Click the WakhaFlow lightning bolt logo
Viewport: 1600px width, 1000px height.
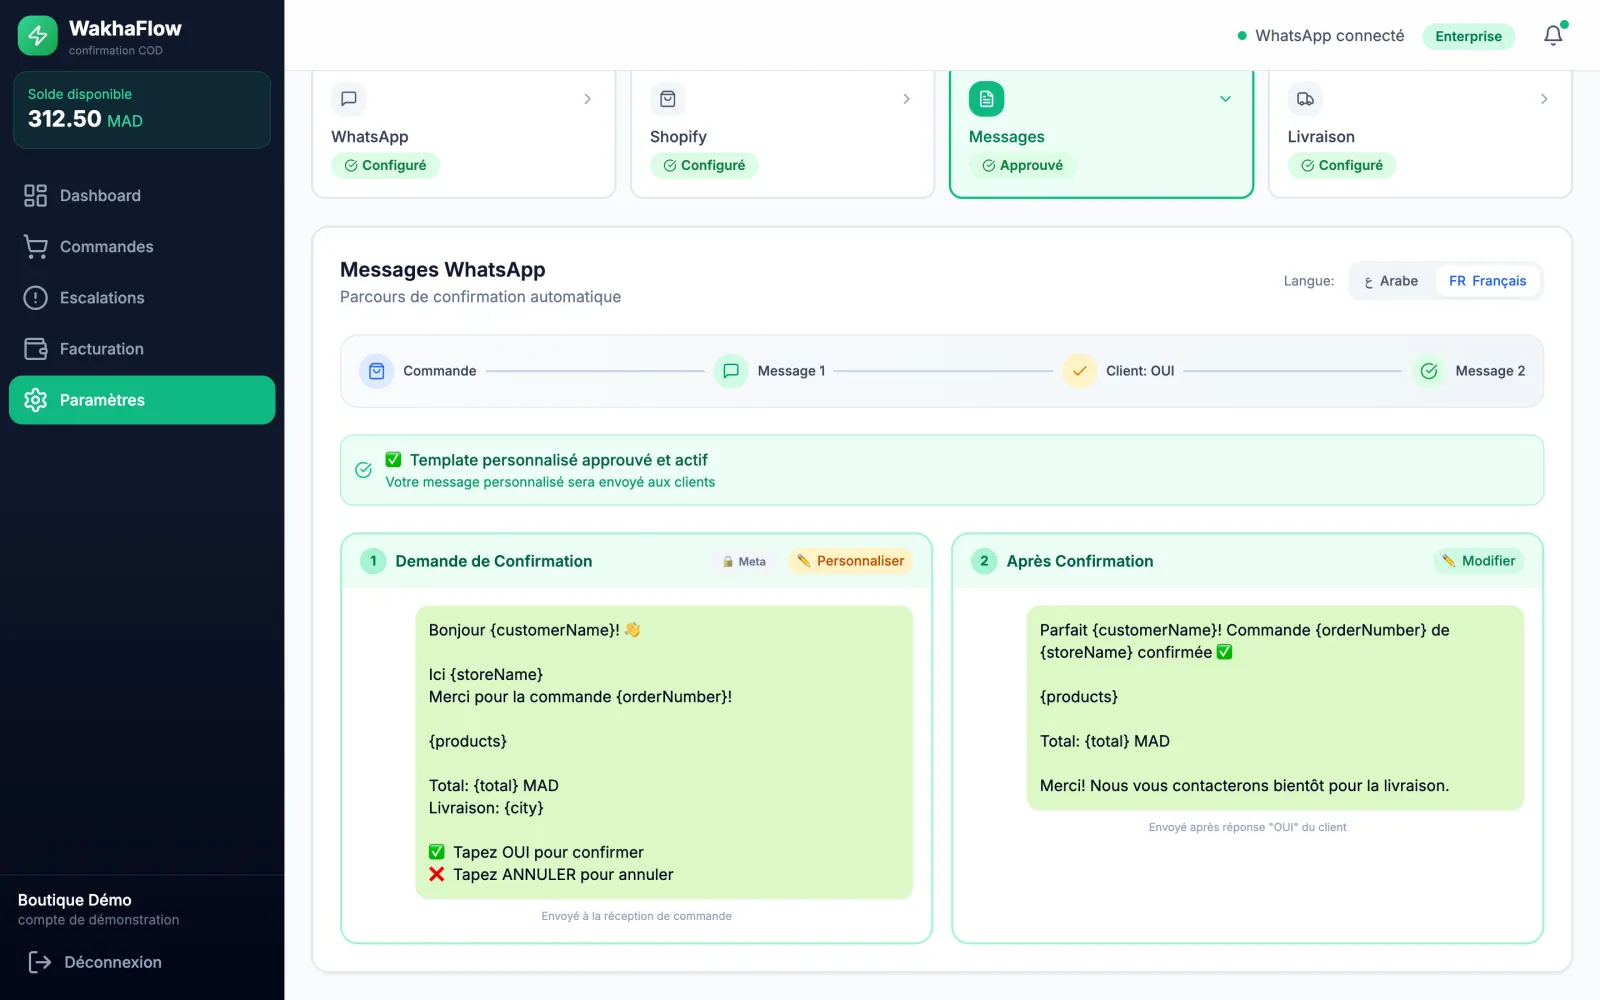pyautogui.click(x=38, y=36)
